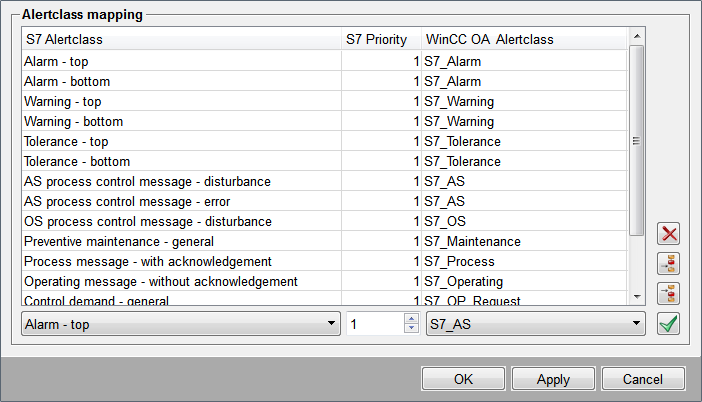Select the 'Tolerance - bottom' row
Viewport: 702px width, 402px height.
[325, 161]
